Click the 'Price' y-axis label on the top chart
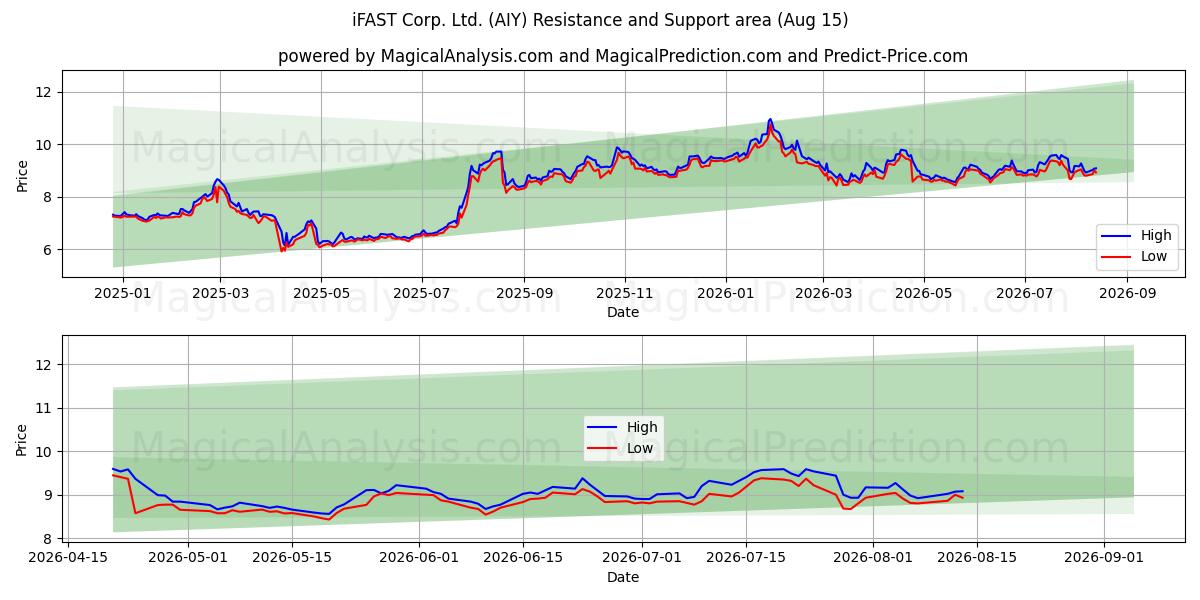The width and height of the screenshot is (1200, 600). tap(22, 174)
